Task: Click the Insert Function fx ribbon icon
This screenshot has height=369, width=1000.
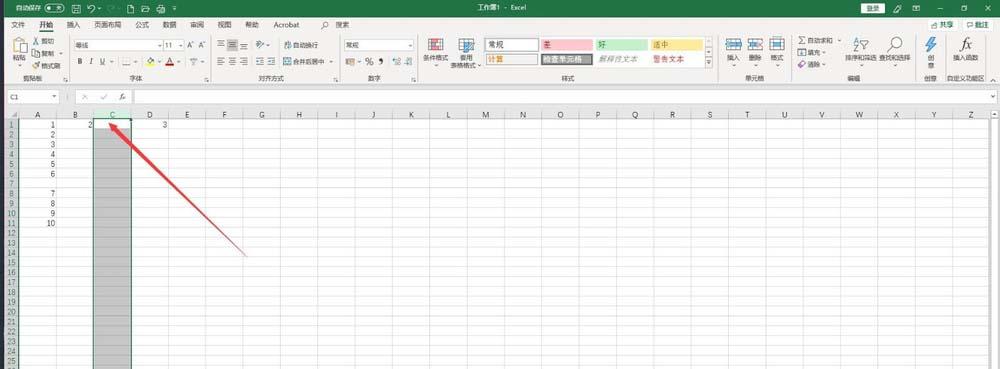Action: point(966,45)
